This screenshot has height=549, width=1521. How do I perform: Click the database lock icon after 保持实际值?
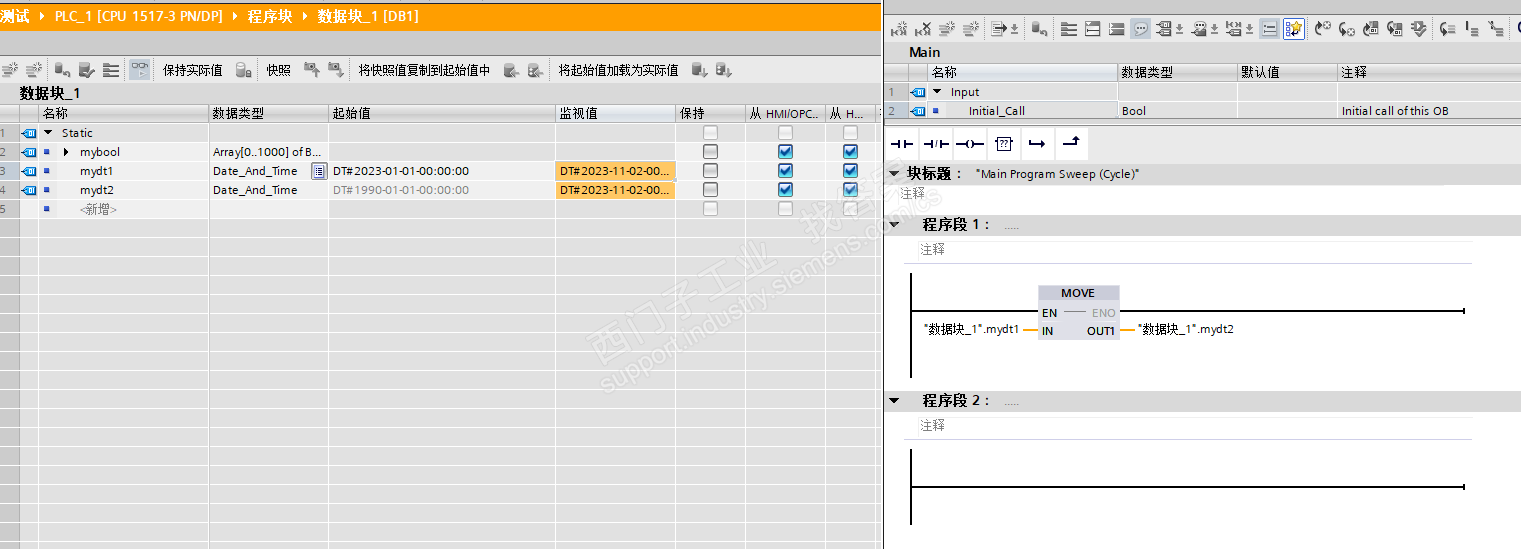point(243,70)
